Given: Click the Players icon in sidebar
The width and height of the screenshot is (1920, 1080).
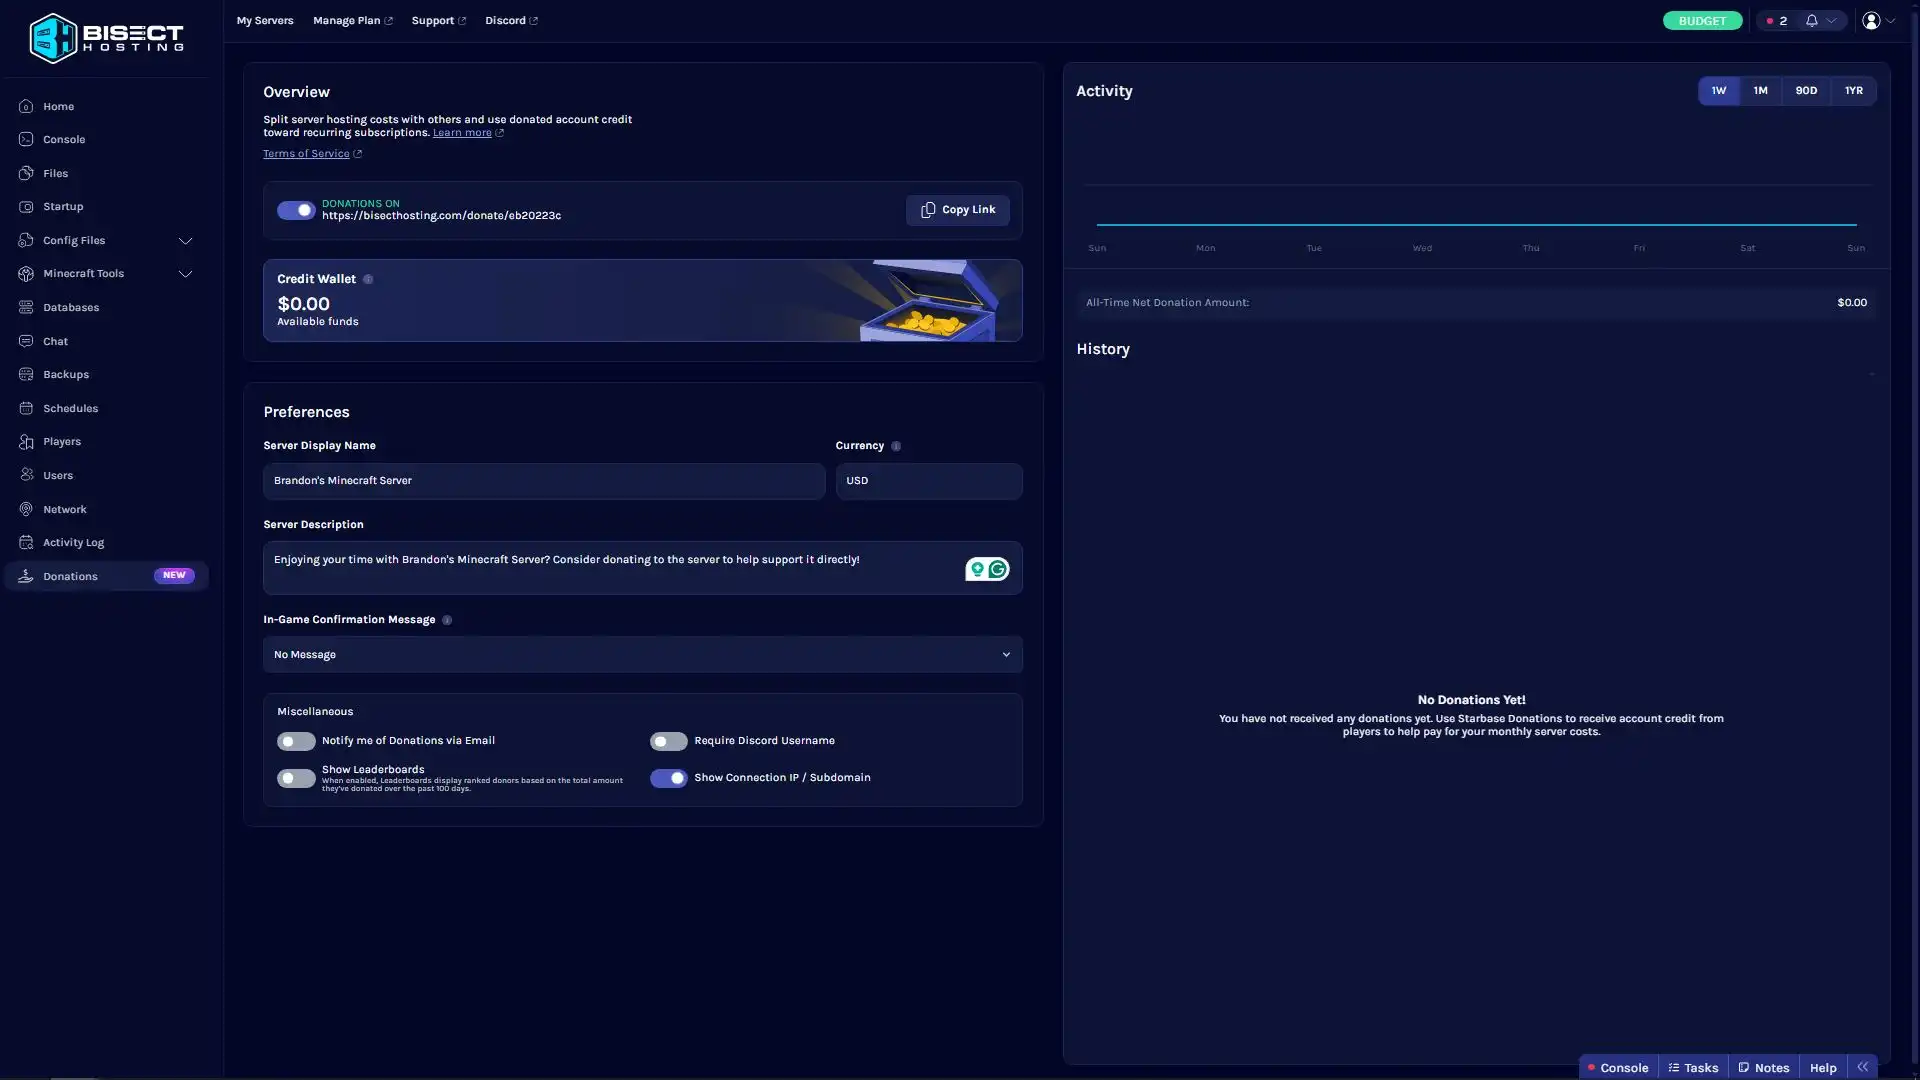Looking at the screenshot, I should (x=26, y=442).
